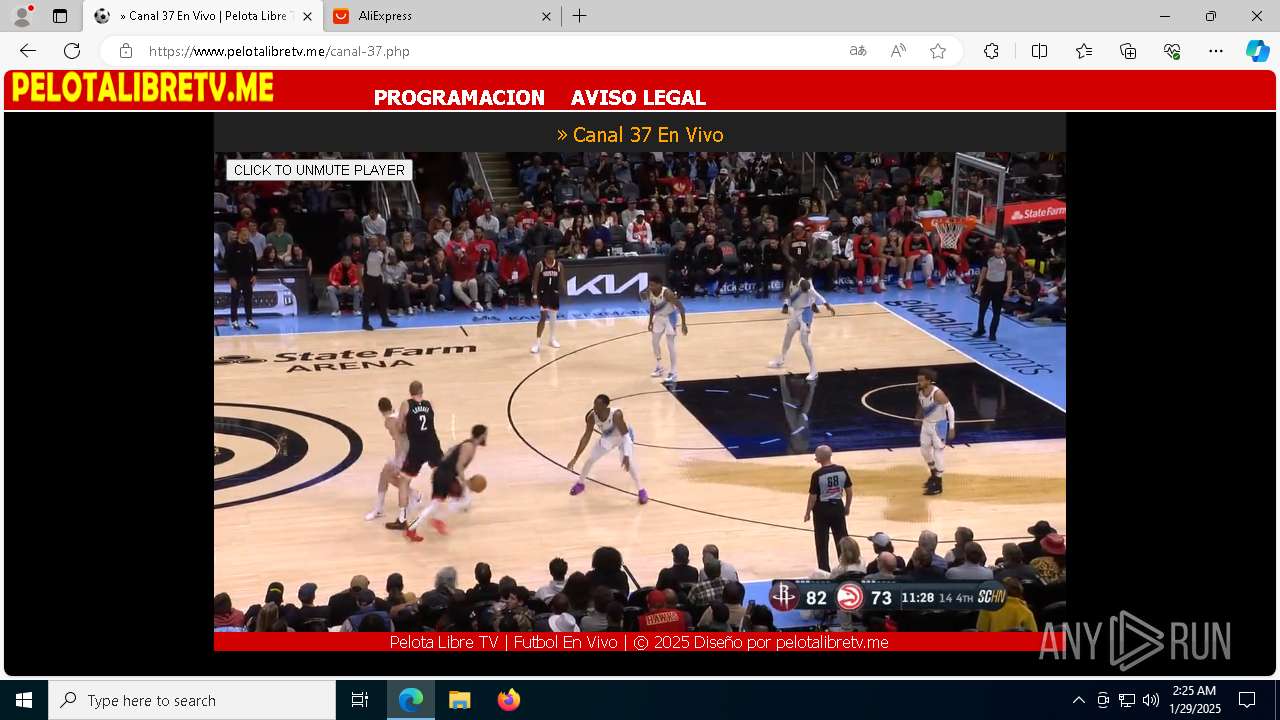This screenshot has width=1280, height=720.
Task: Close the AliExpress tab
Action: (546, 16)
